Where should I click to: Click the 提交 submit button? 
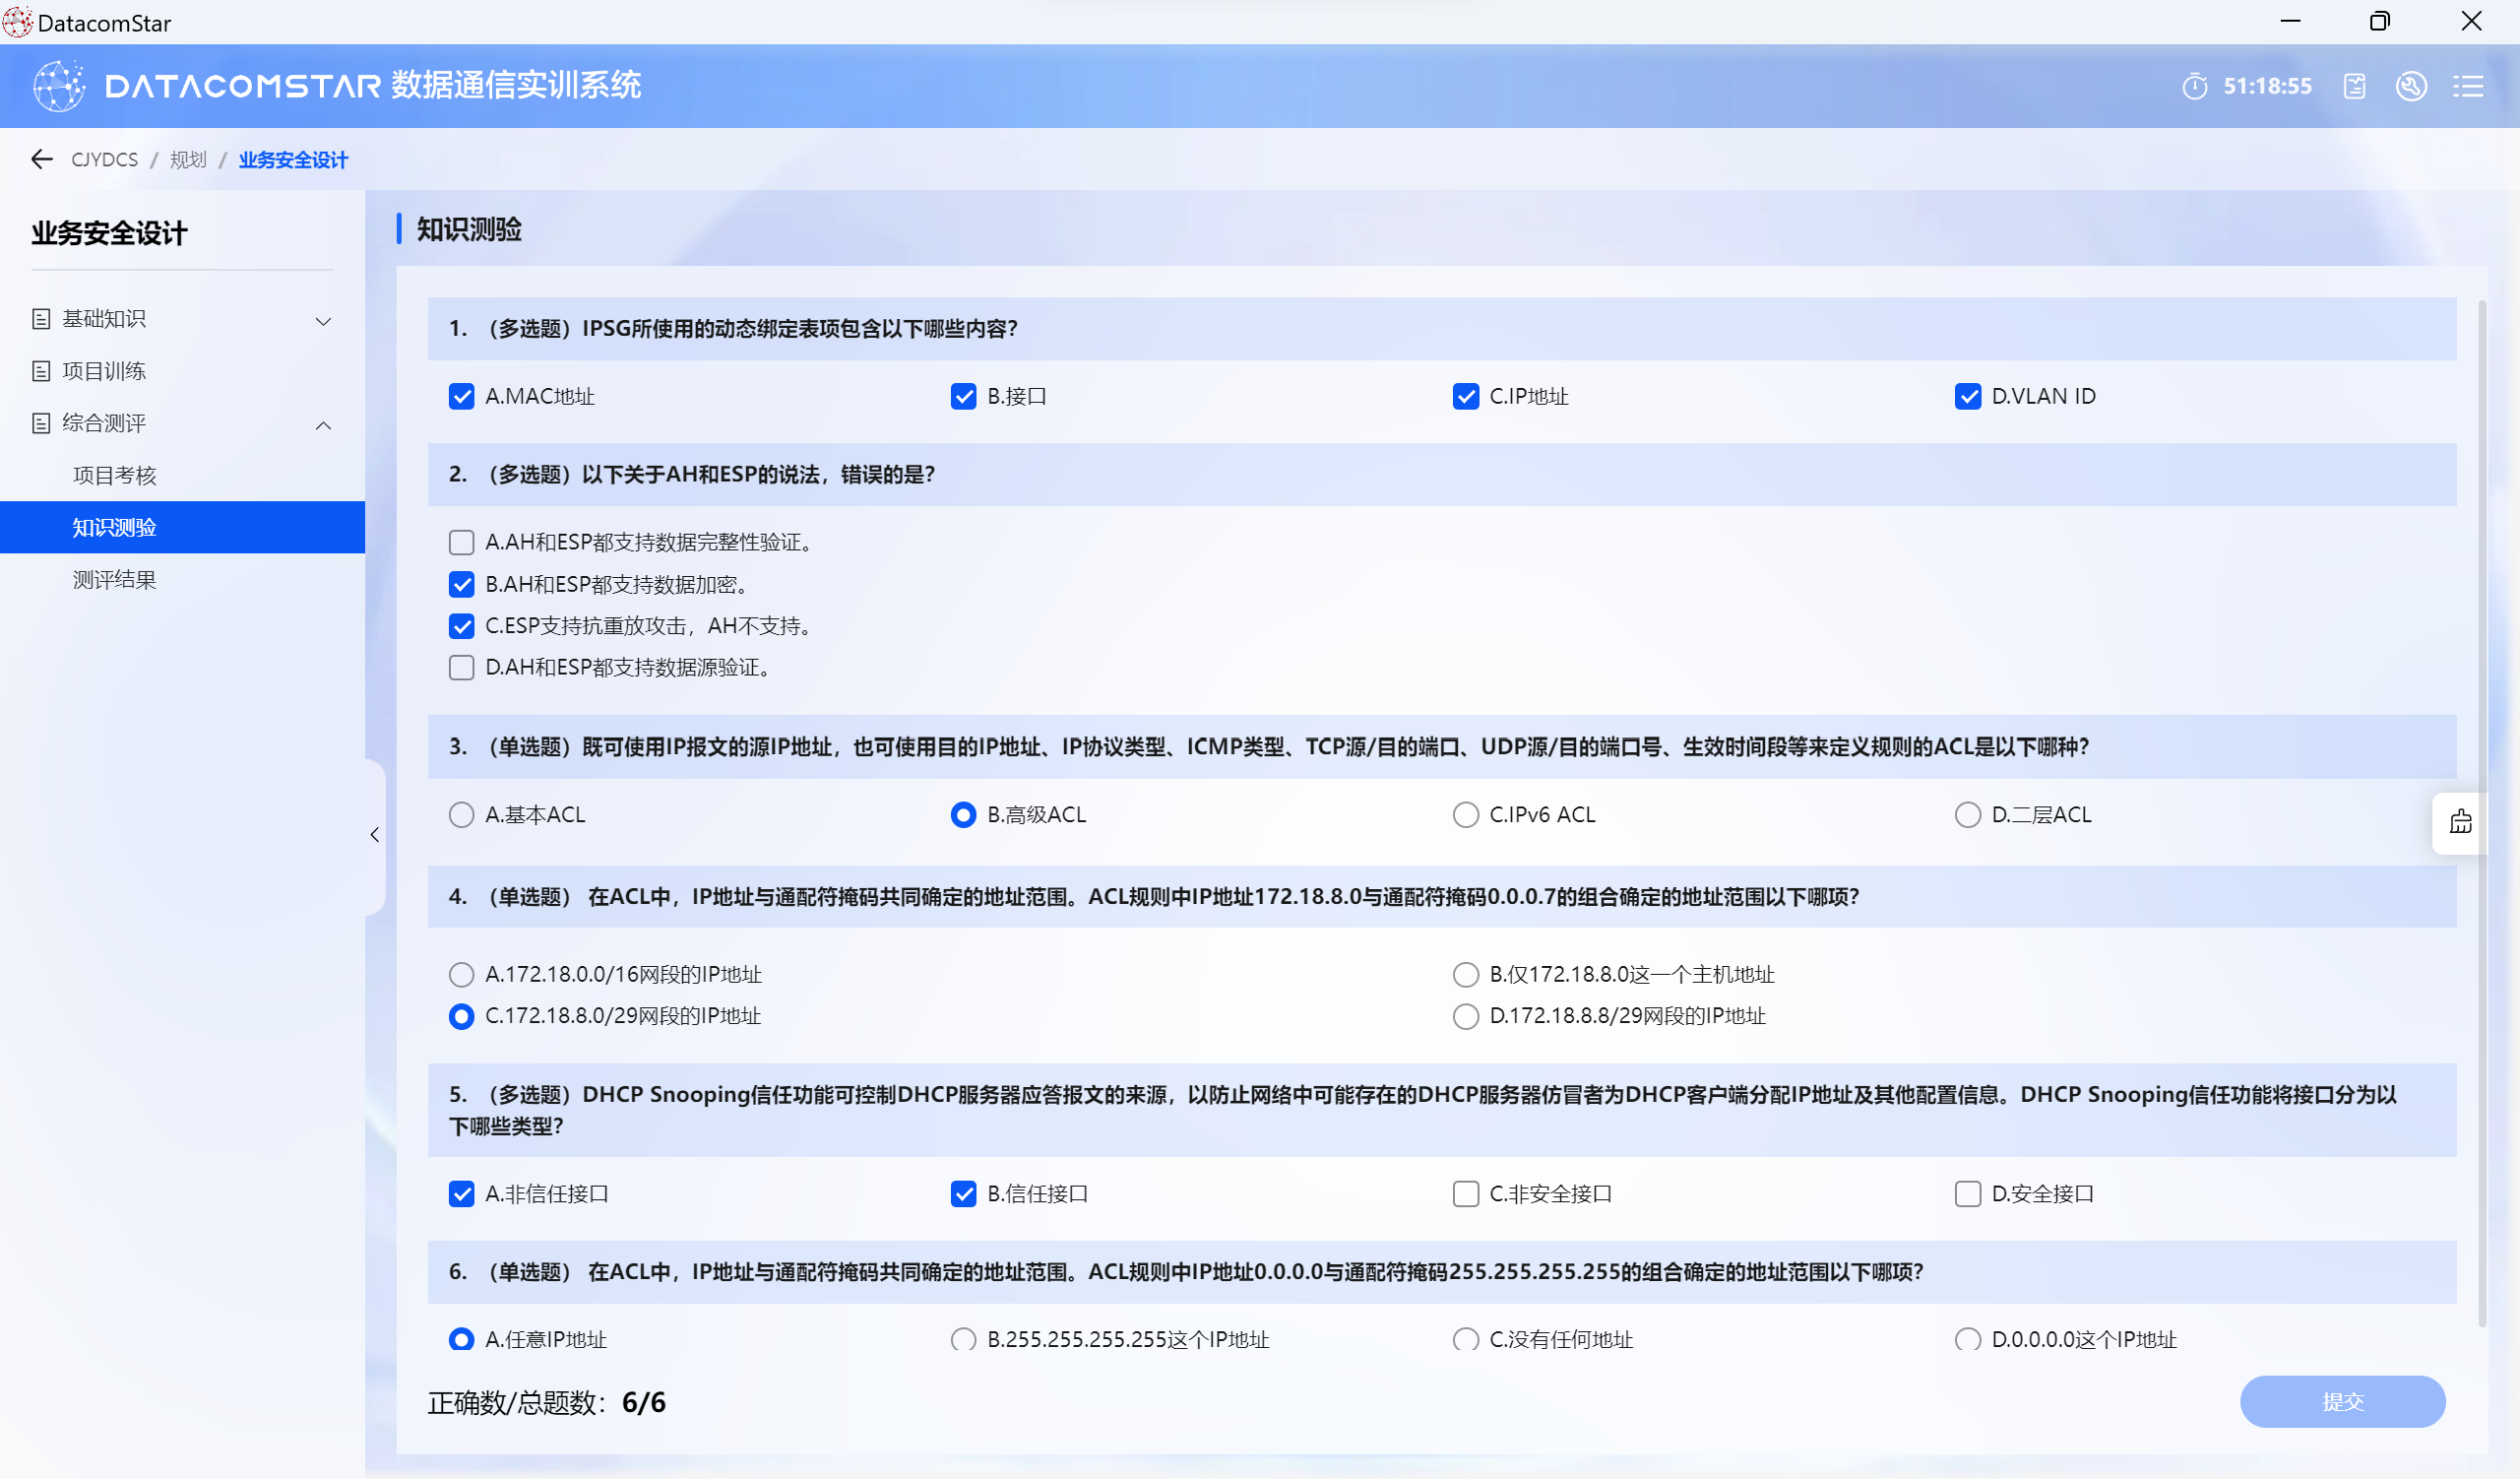pos(2341,1400)
